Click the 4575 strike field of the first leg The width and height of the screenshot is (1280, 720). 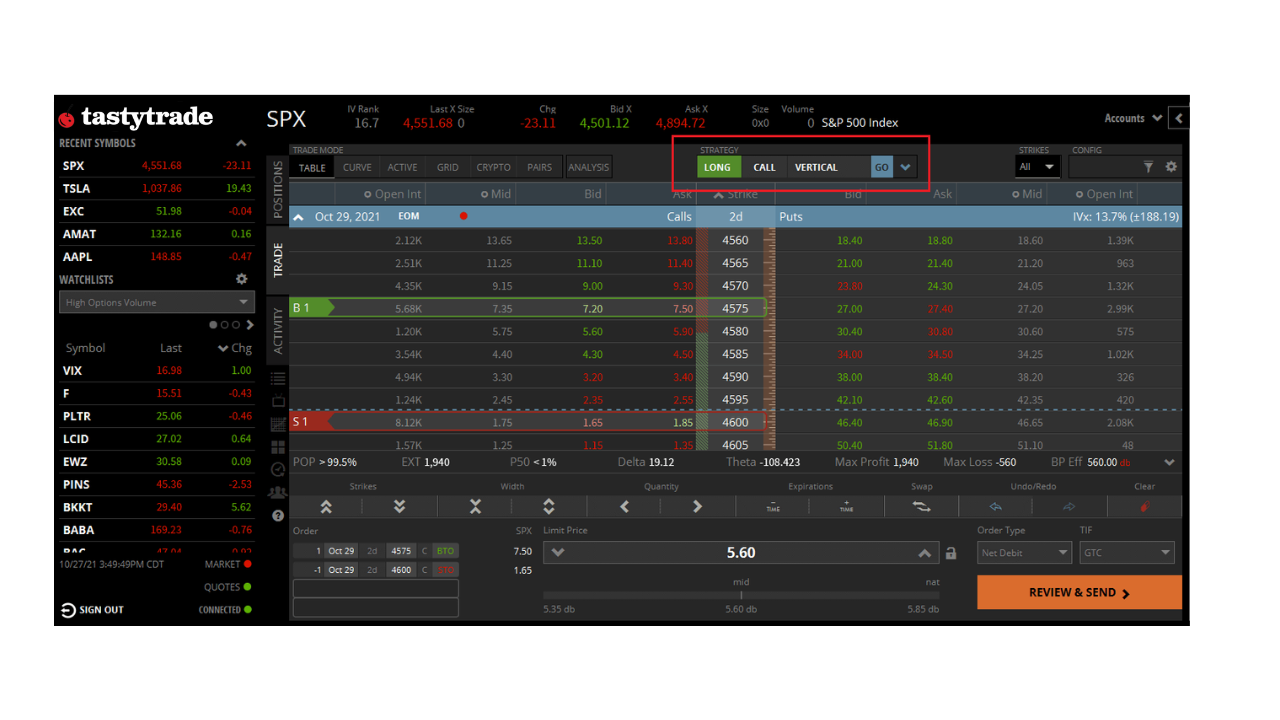pos(401,551)
